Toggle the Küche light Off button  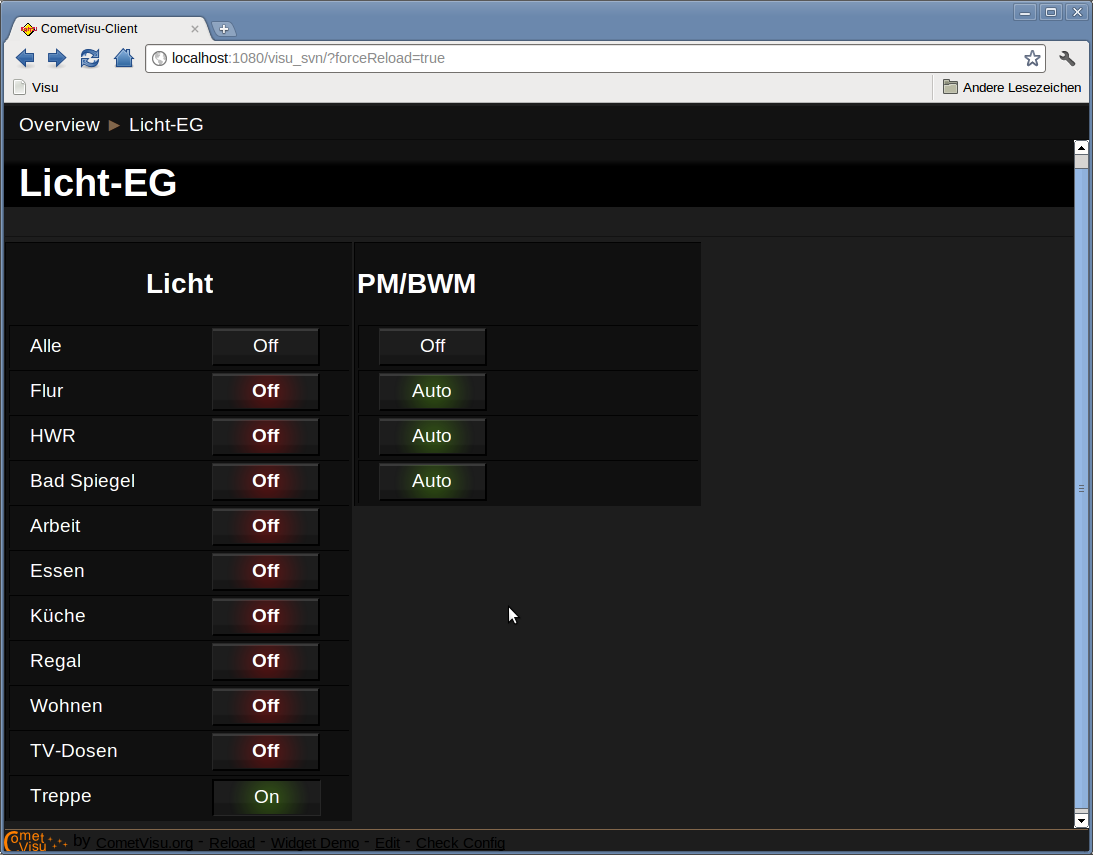click(x=266, y=616)
